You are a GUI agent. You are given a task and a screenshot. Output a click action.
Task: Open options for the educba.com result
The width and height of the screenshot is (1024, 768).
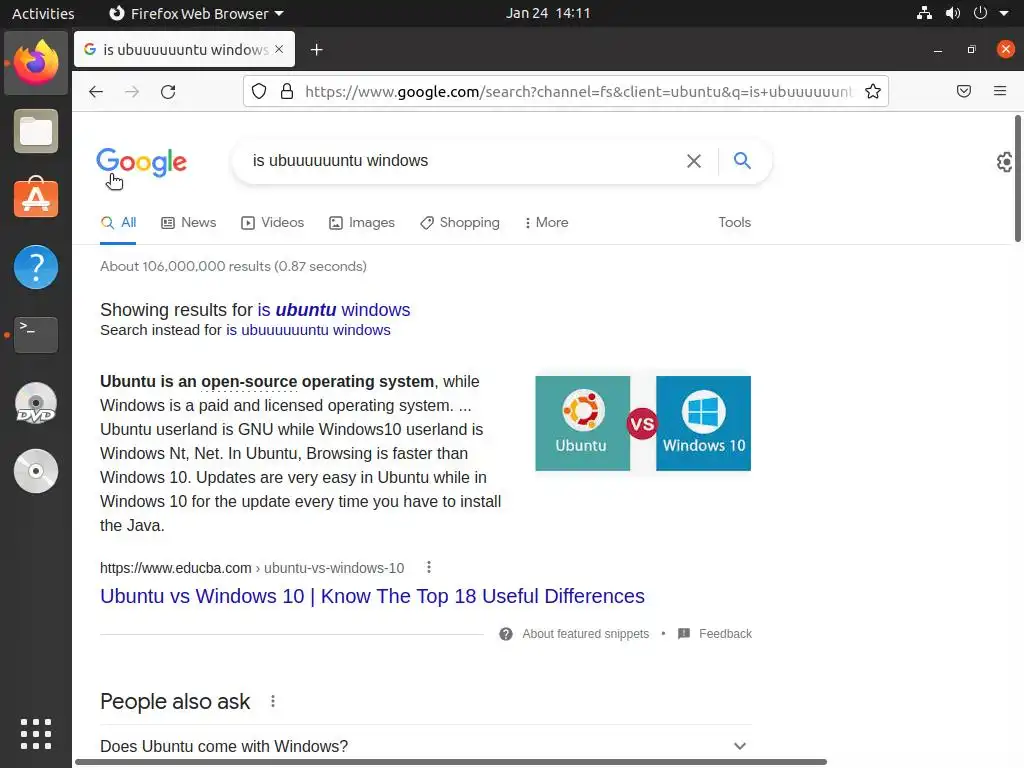(428, 568)
